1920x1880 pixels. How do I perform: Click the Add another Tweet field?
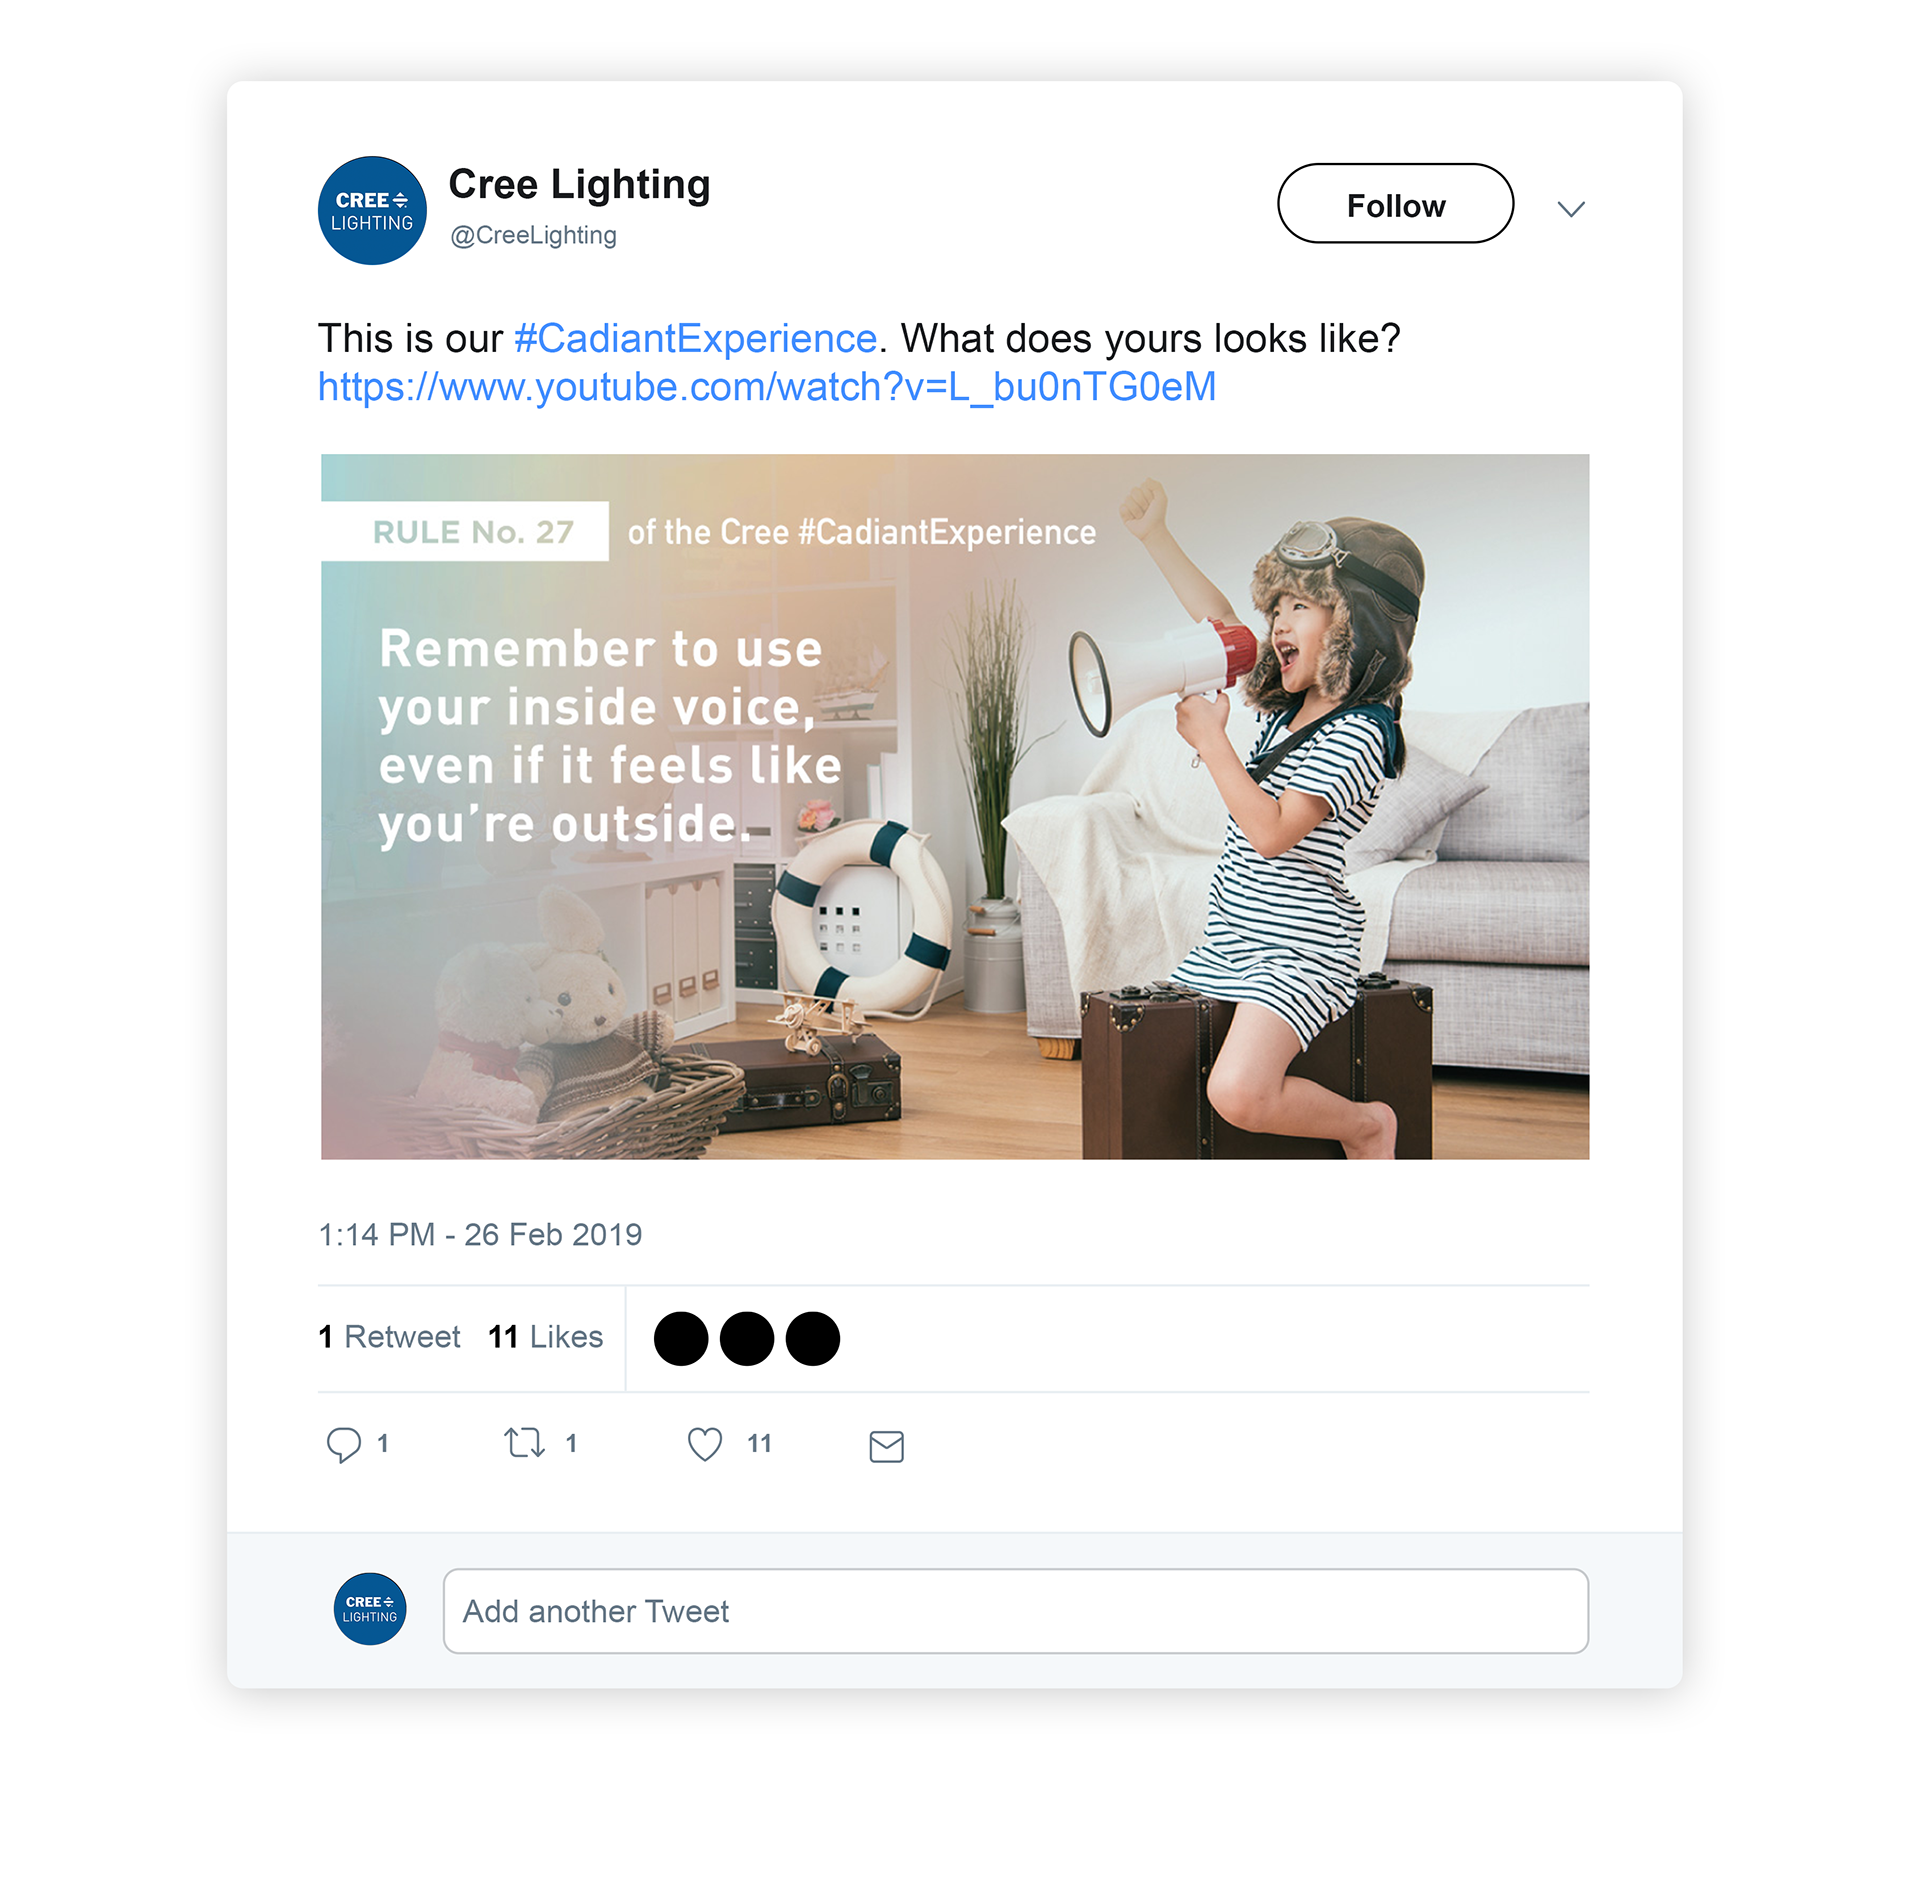coord(1016,1611)
